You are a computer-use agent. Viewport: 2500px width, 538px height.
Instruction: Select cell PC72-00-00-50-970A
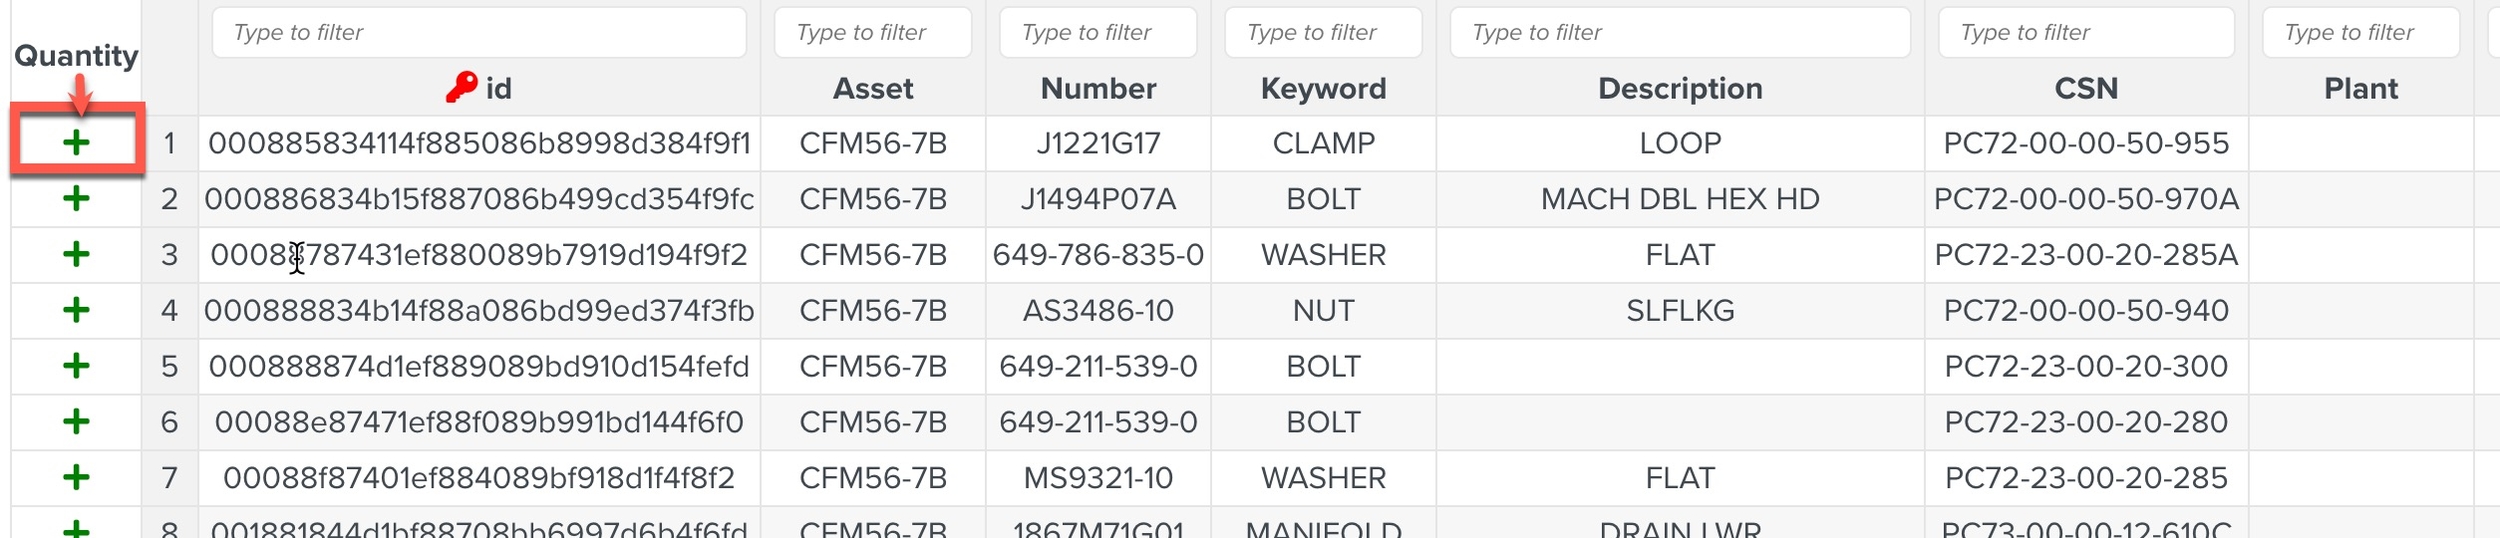[x=2086, y=200]
